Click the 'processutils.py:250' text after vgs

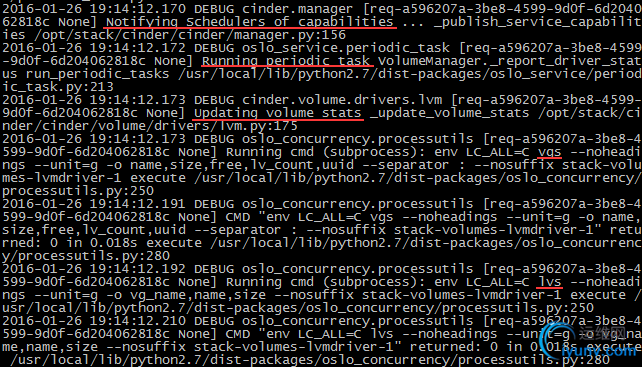coord(78,191)
